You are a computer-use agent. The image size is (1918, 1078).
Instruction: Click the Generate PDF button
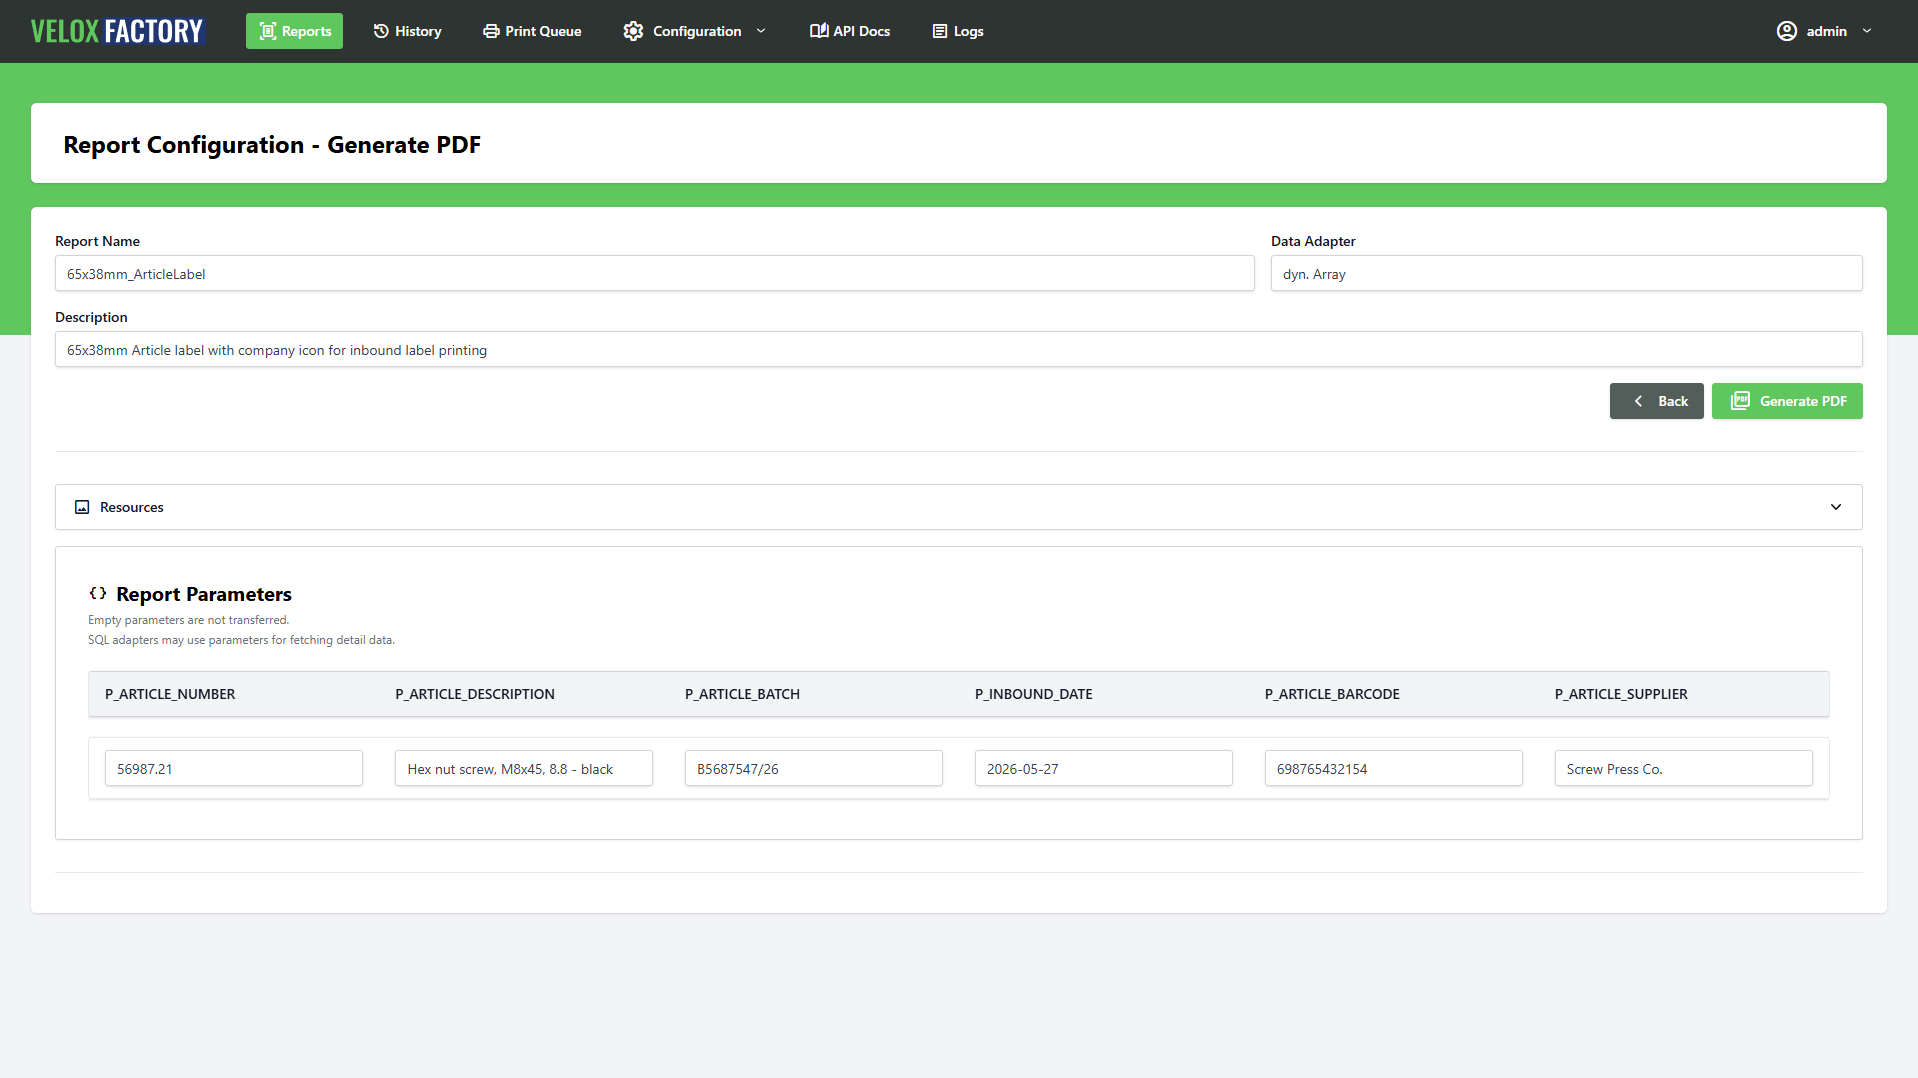pos(1787,401)
